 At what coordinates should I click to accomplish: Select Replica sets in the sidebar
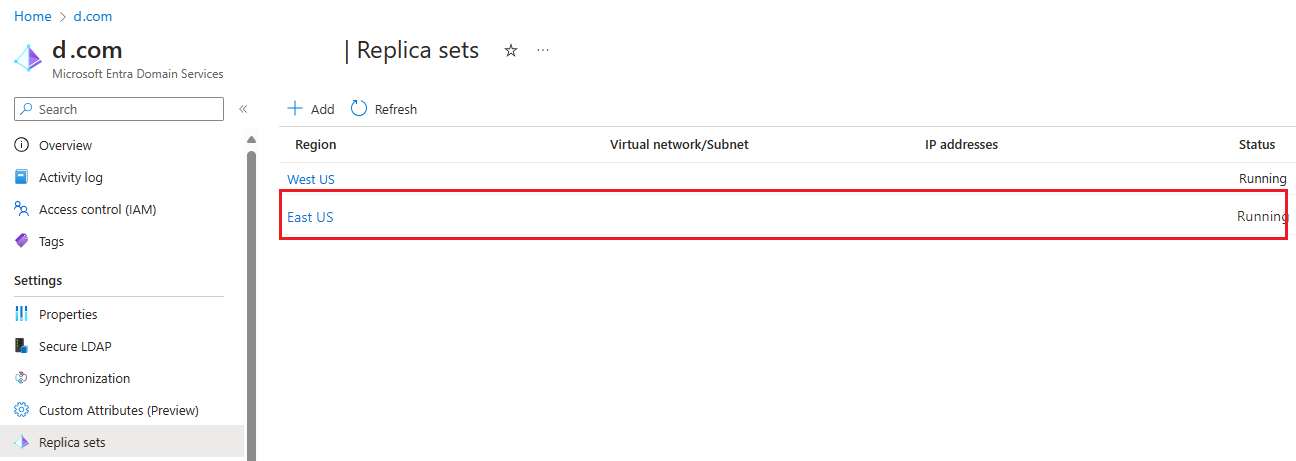[x=72, y=442]
